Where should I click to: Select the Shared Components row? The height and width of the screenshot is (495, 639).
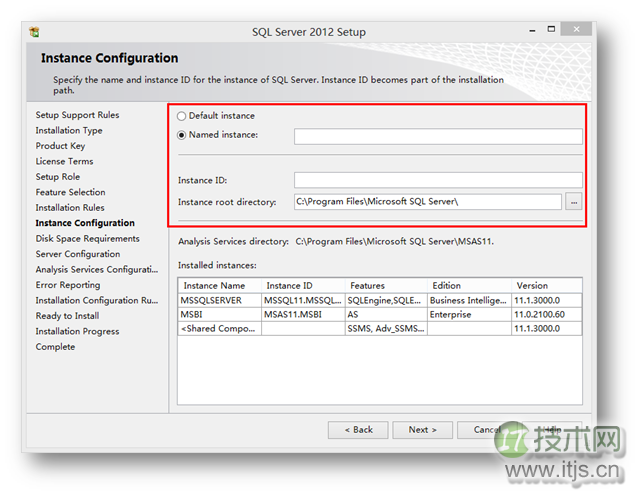pyautogui.click(x=380, y=329)
